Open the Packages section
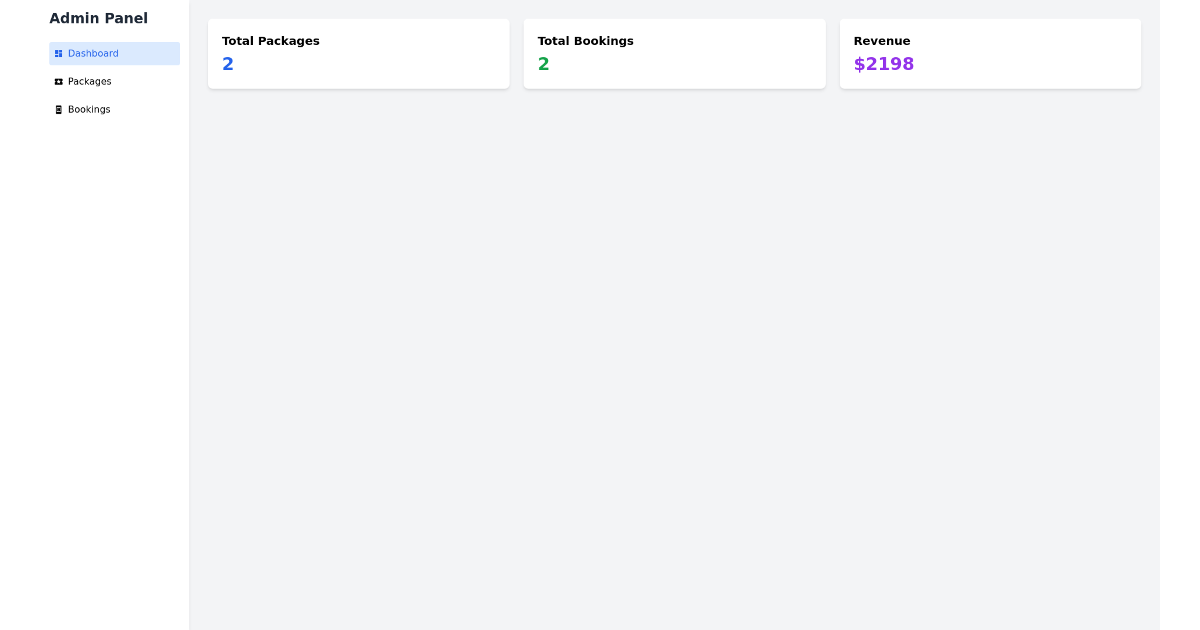The height and width of the screenshot is (630, 1200). pyautogui.click(x=89, y=81)
